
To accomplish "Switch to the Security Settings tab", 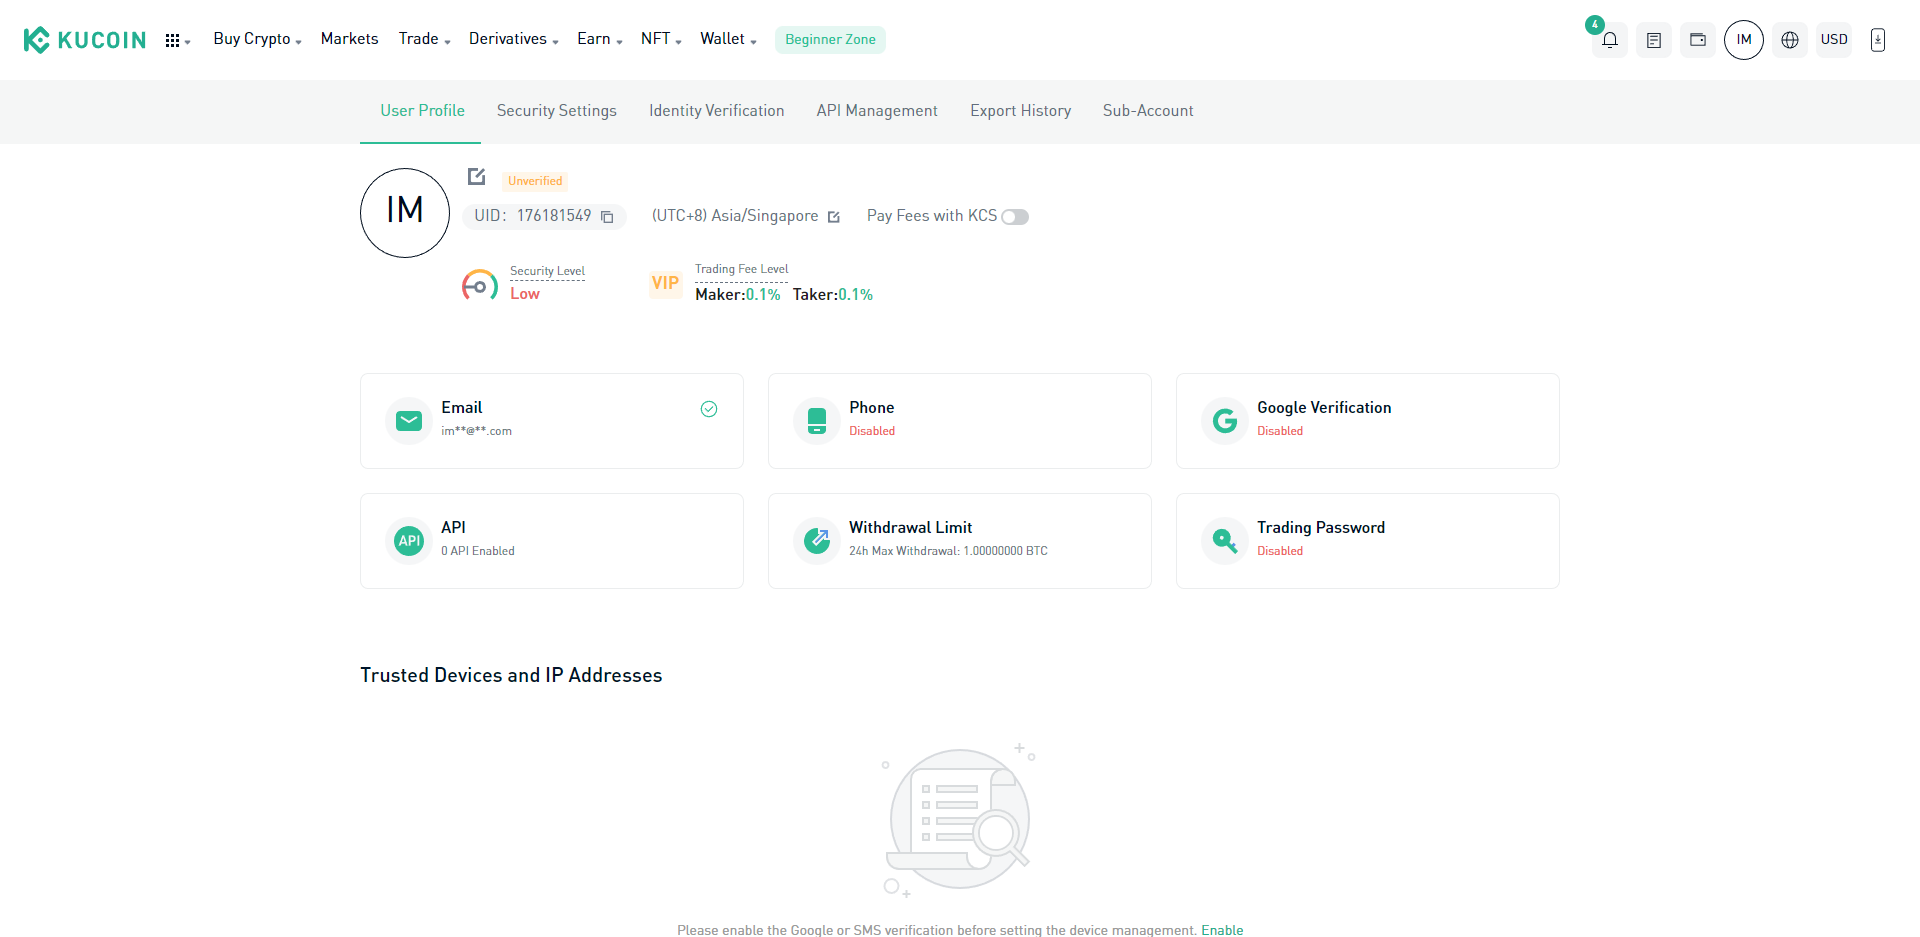I will pyautogui.click(x=557, y=111).
